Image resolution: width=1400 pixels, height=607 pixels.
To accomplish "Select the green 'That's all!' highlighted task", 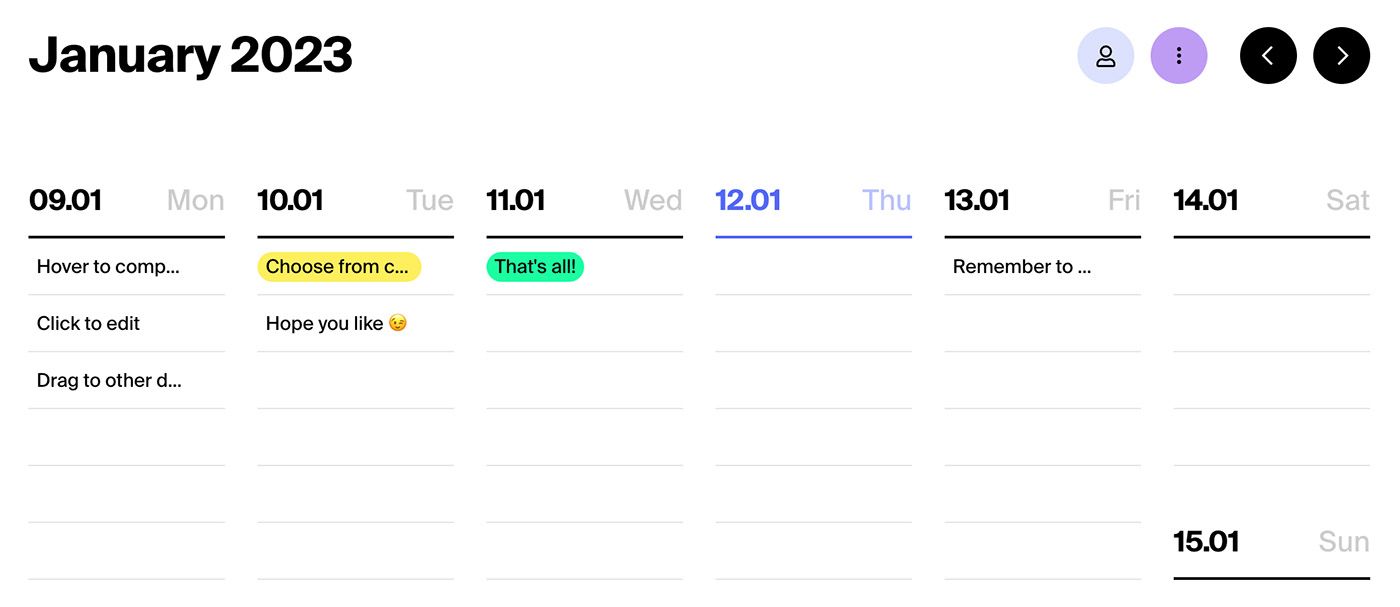I will coord(535,267).
